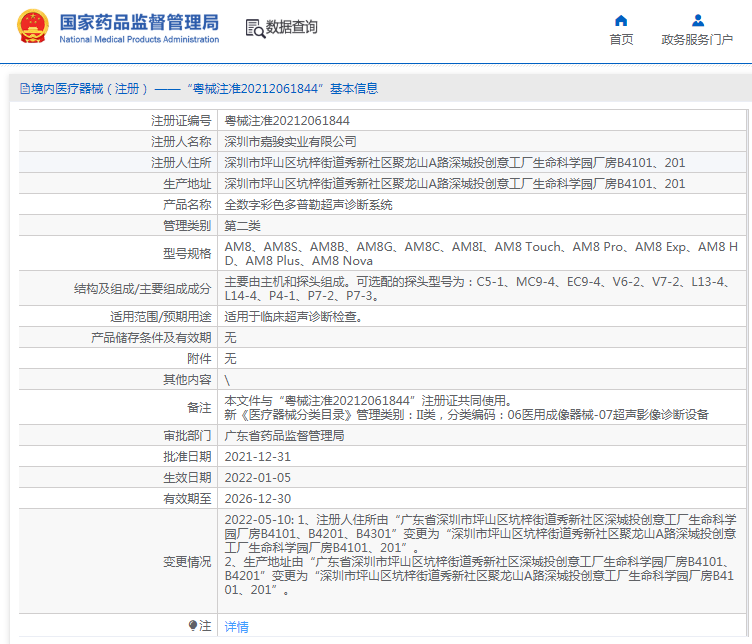Click effective date 2022-01-05
The width and height of the screenshot is (752, 644).
pos(258,478)
